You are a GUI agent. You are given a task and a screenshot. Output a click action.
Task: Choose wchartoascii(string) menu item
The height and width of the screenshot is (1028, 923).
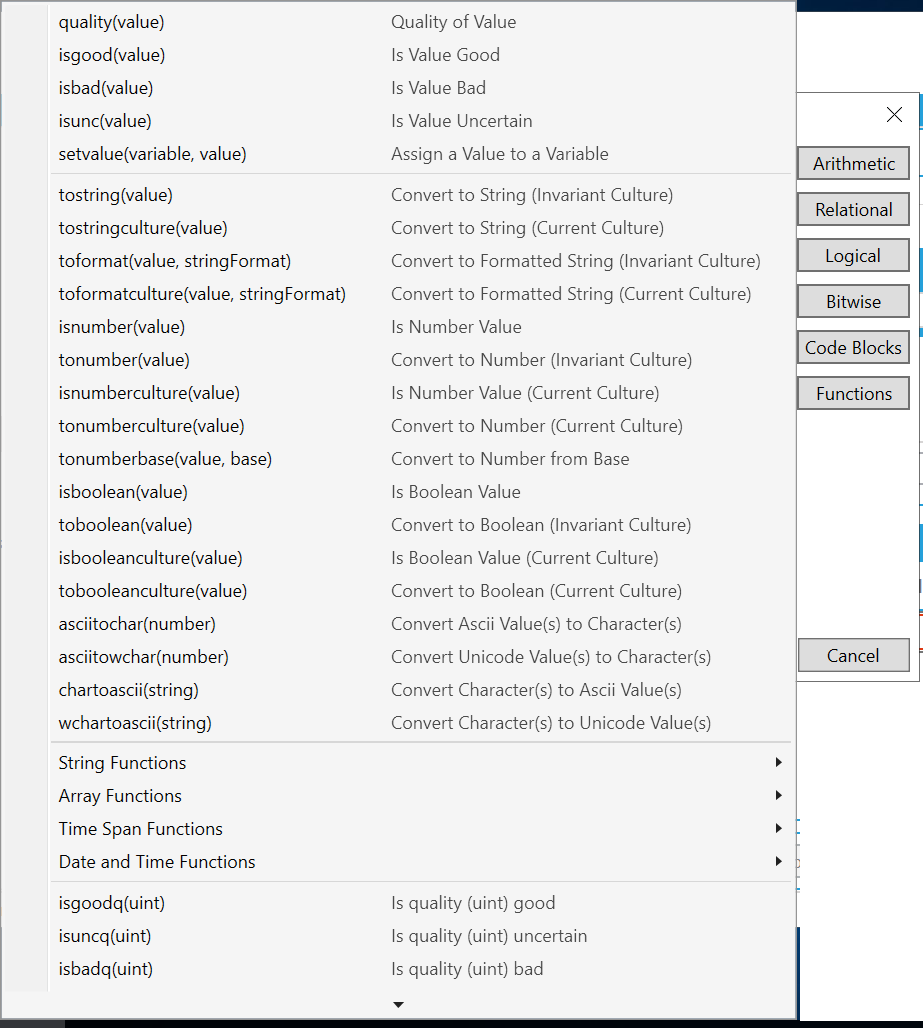pyautogui.click(x=135, y=723)
